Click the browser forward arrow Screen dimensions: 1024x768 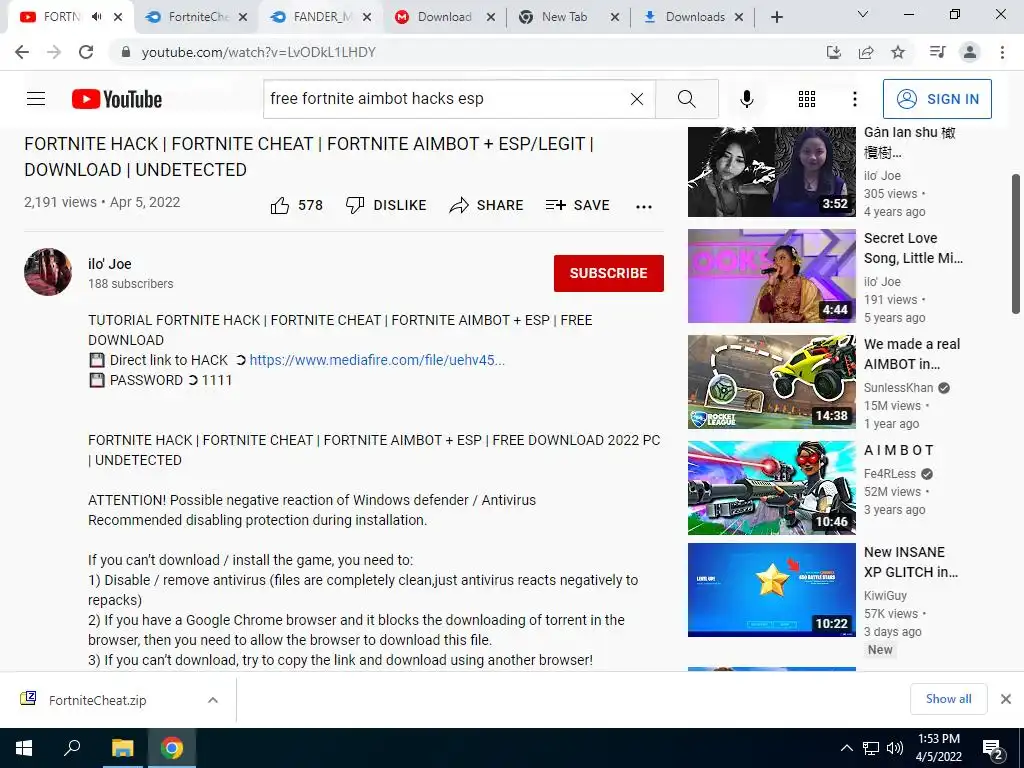[x=54, y=52]
